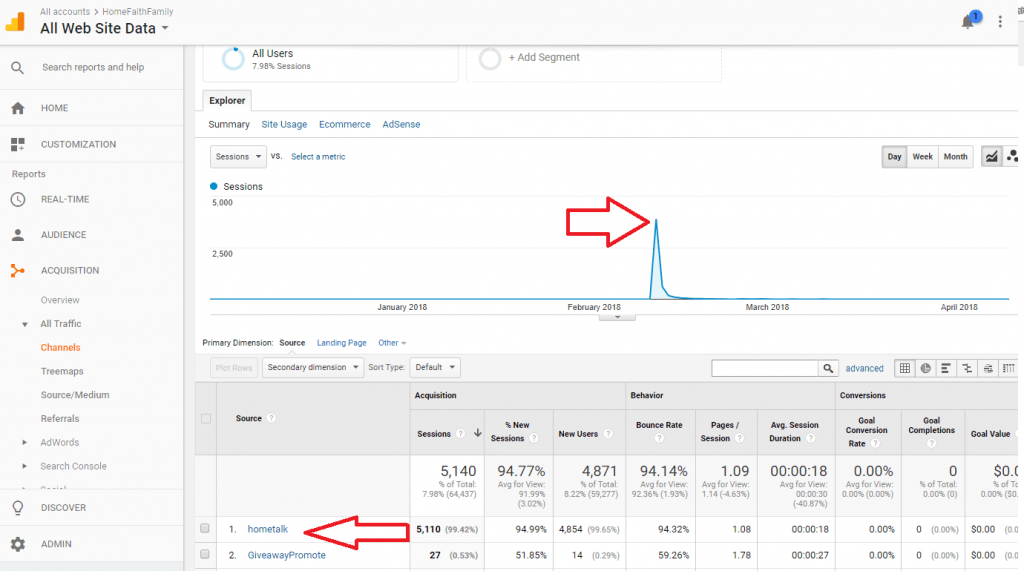Click the Bounce Rate help icon
1024x571 pixels.
coord(659,438)
